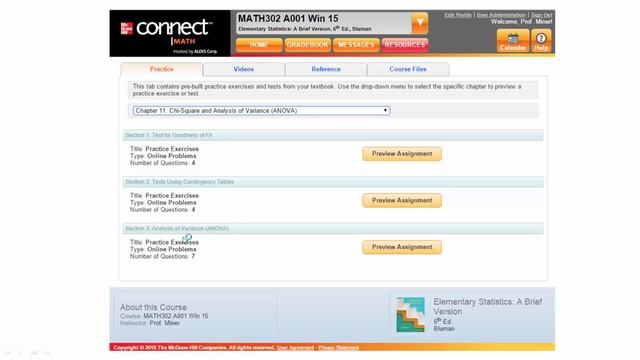The image size is (640, 360).
Task: Switch to the Practice tab
Action: point(162,69)
